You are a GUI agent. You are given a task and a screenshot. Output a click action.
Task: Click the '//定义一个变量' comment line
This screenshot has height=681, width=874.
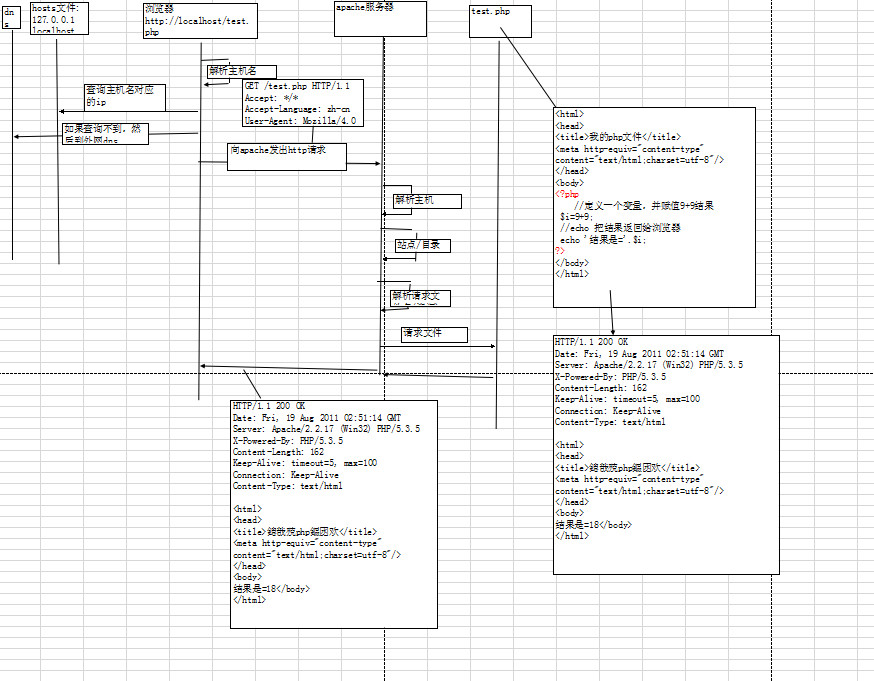[644, 206]
